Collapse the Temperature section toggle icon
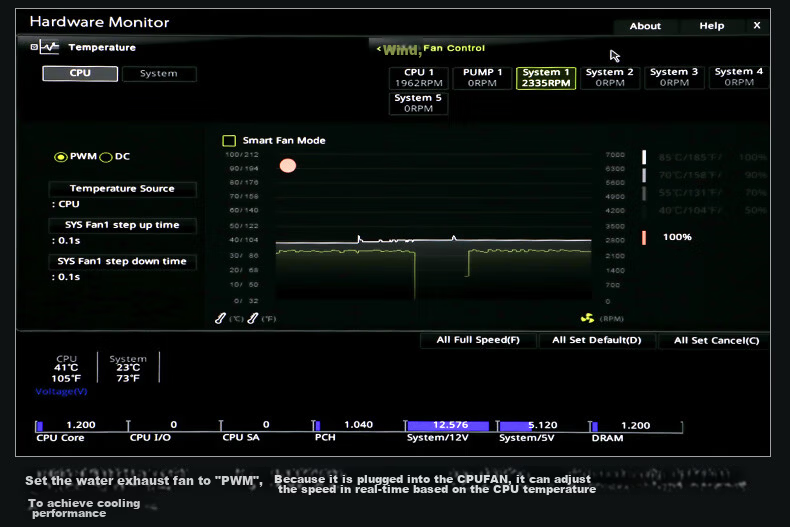Image resolution: width=790 pixels, height=527 pixels. [34, 47]
